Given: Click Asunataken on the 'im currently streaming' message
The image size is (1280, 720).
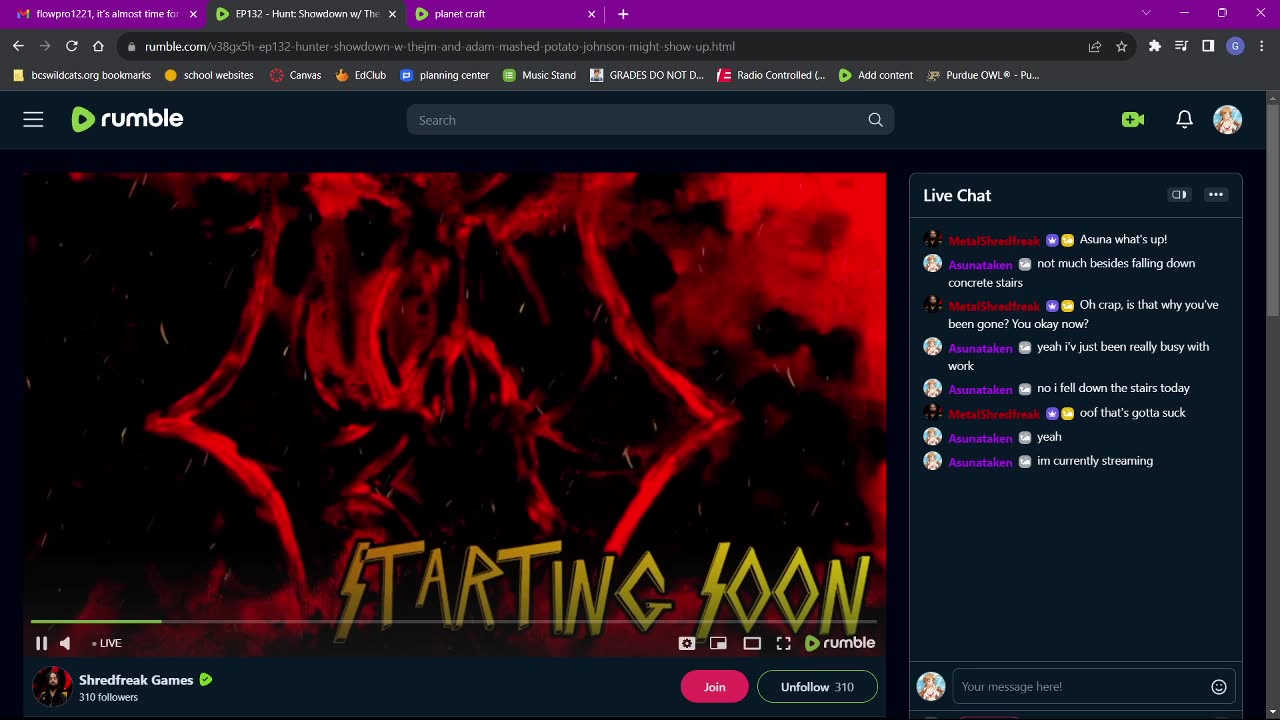Looking at the screenshot, I should 980,462.
